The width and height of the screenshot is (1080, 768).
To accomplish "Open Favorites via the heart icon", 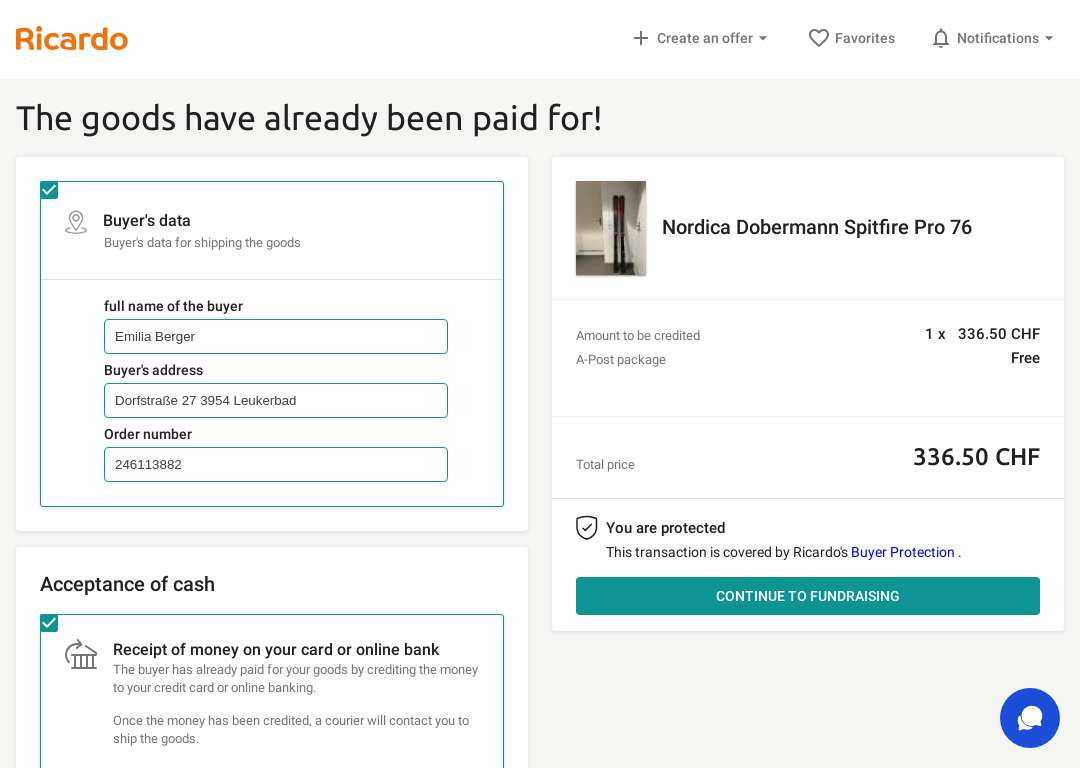I will tap(818, 38).
